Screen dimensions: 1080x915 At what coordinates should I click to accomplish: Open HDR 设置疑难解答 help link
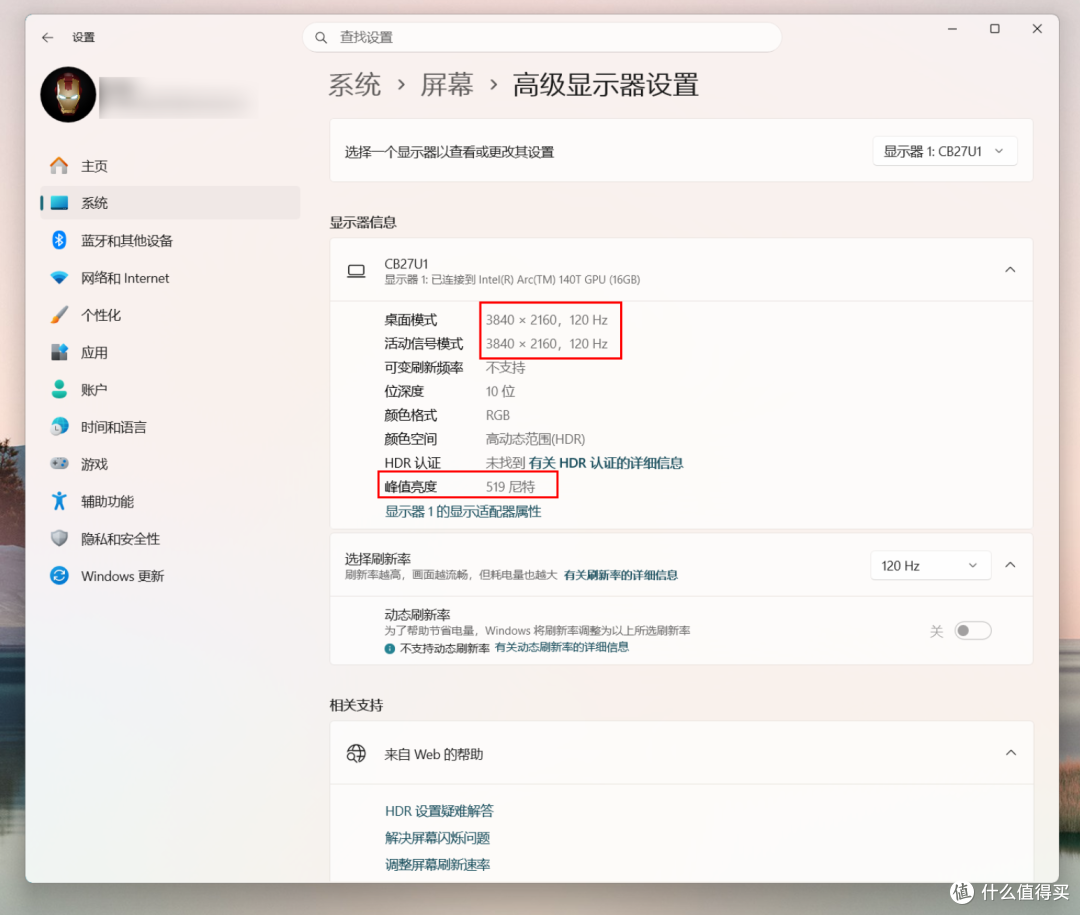point(439,811)
